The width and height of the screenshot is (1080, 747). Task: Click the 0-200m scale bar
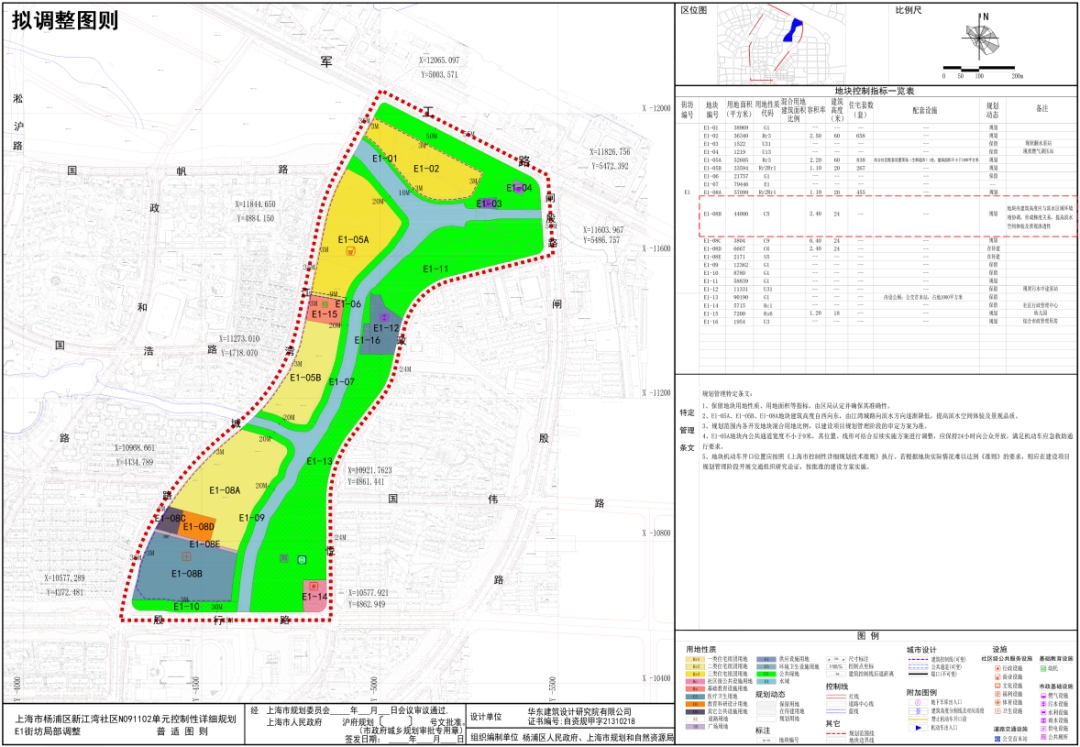click(981, 70)
